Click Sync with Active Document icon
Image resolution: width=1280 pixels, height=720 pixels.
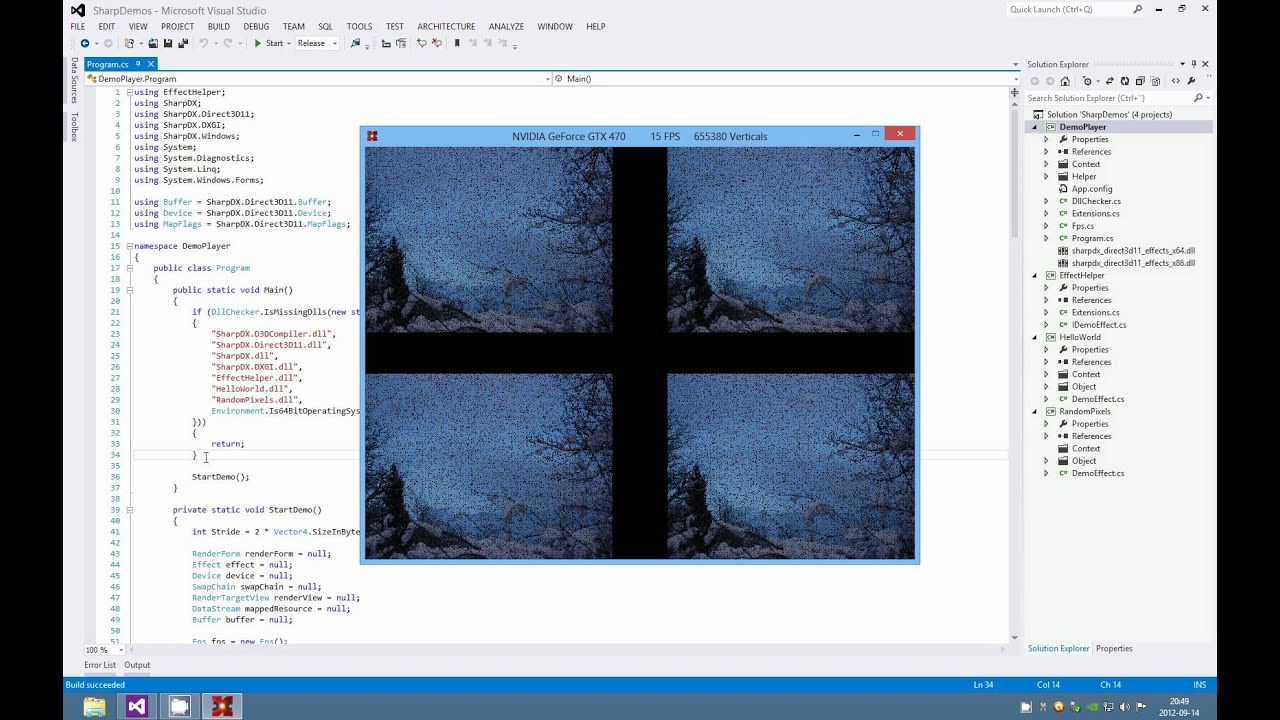point(1109,81)
